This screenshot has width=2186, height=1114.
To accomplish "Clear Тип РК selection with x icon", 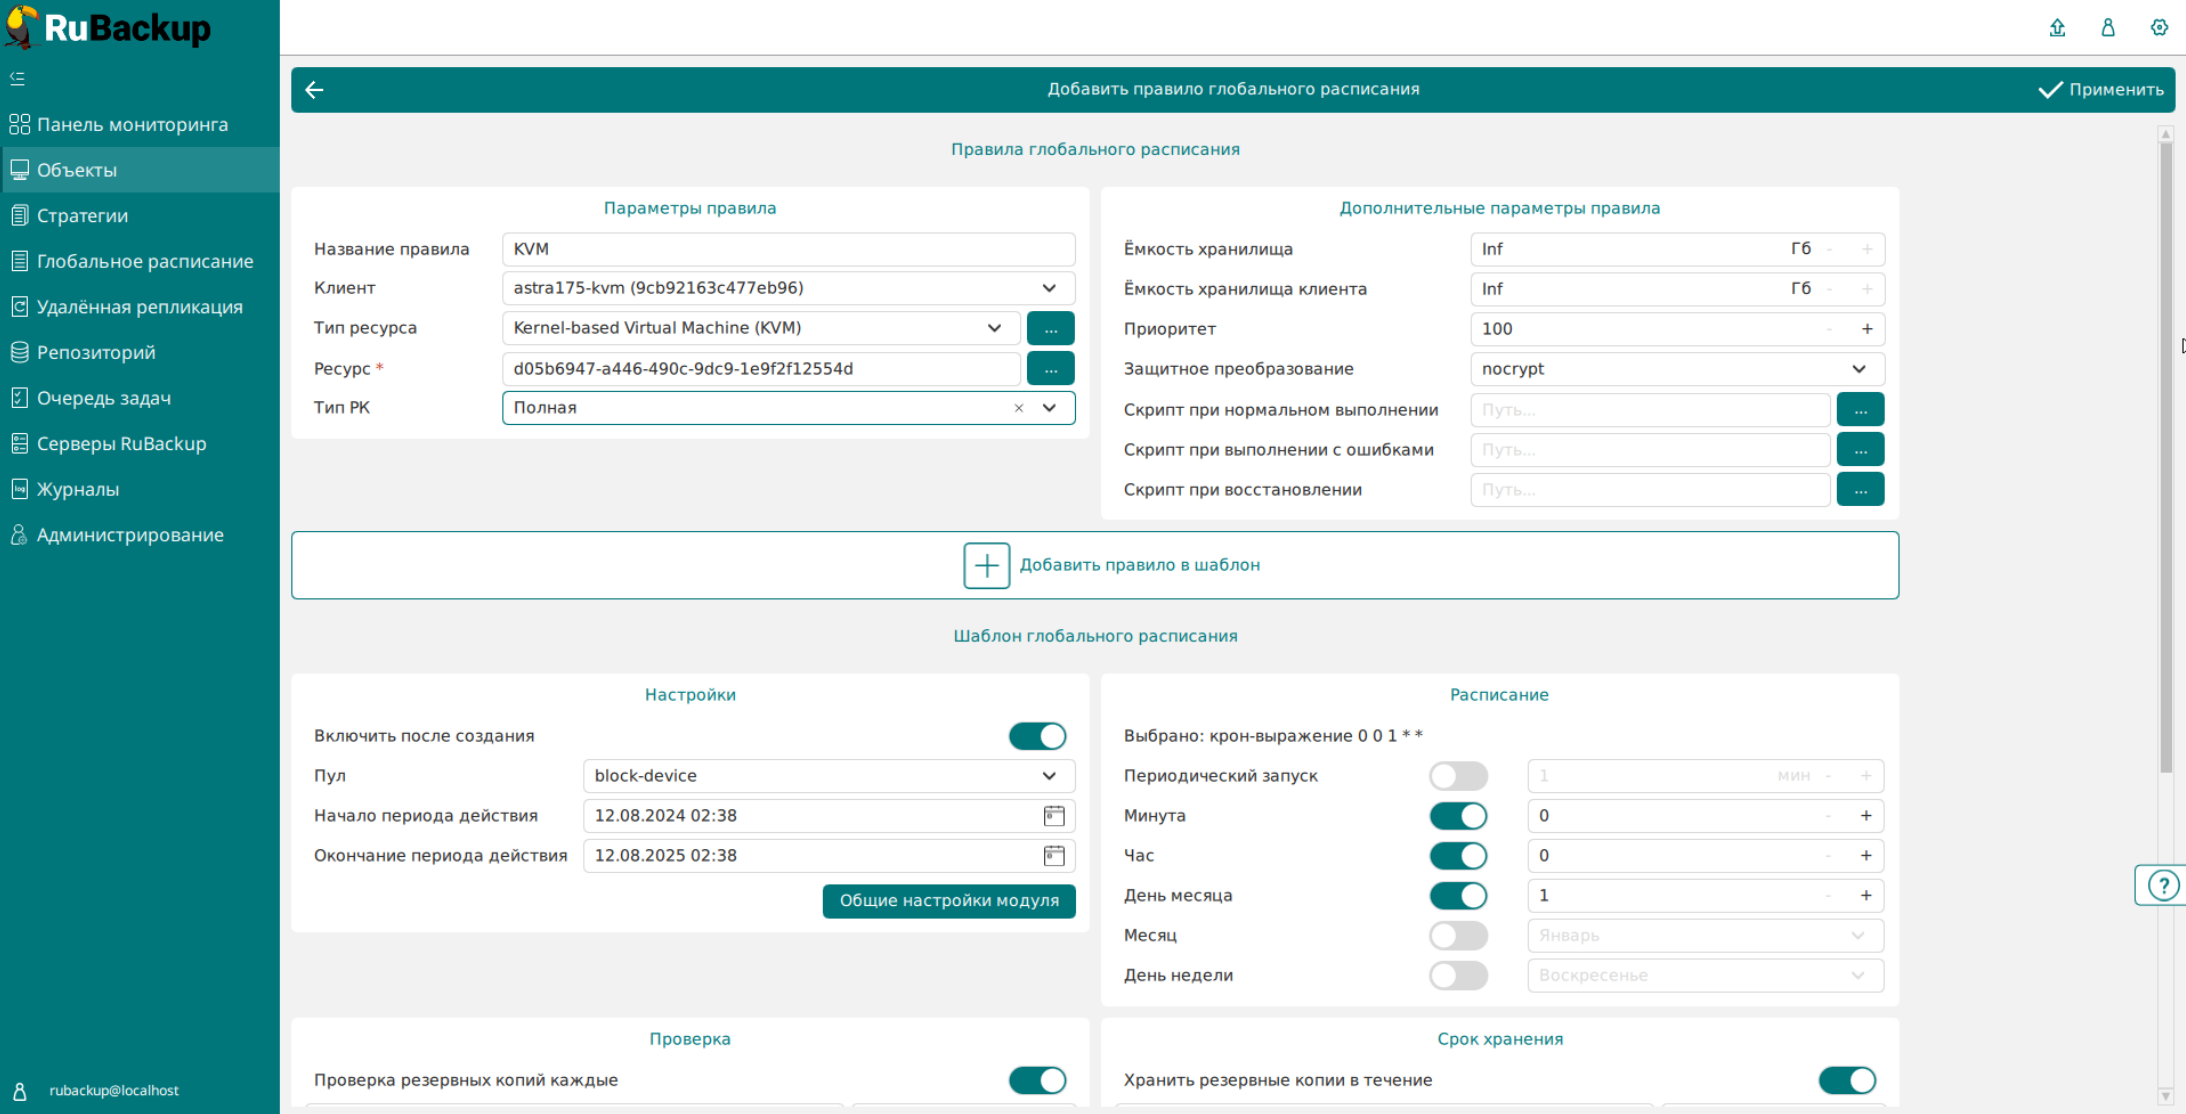I will click(1018, 408).
